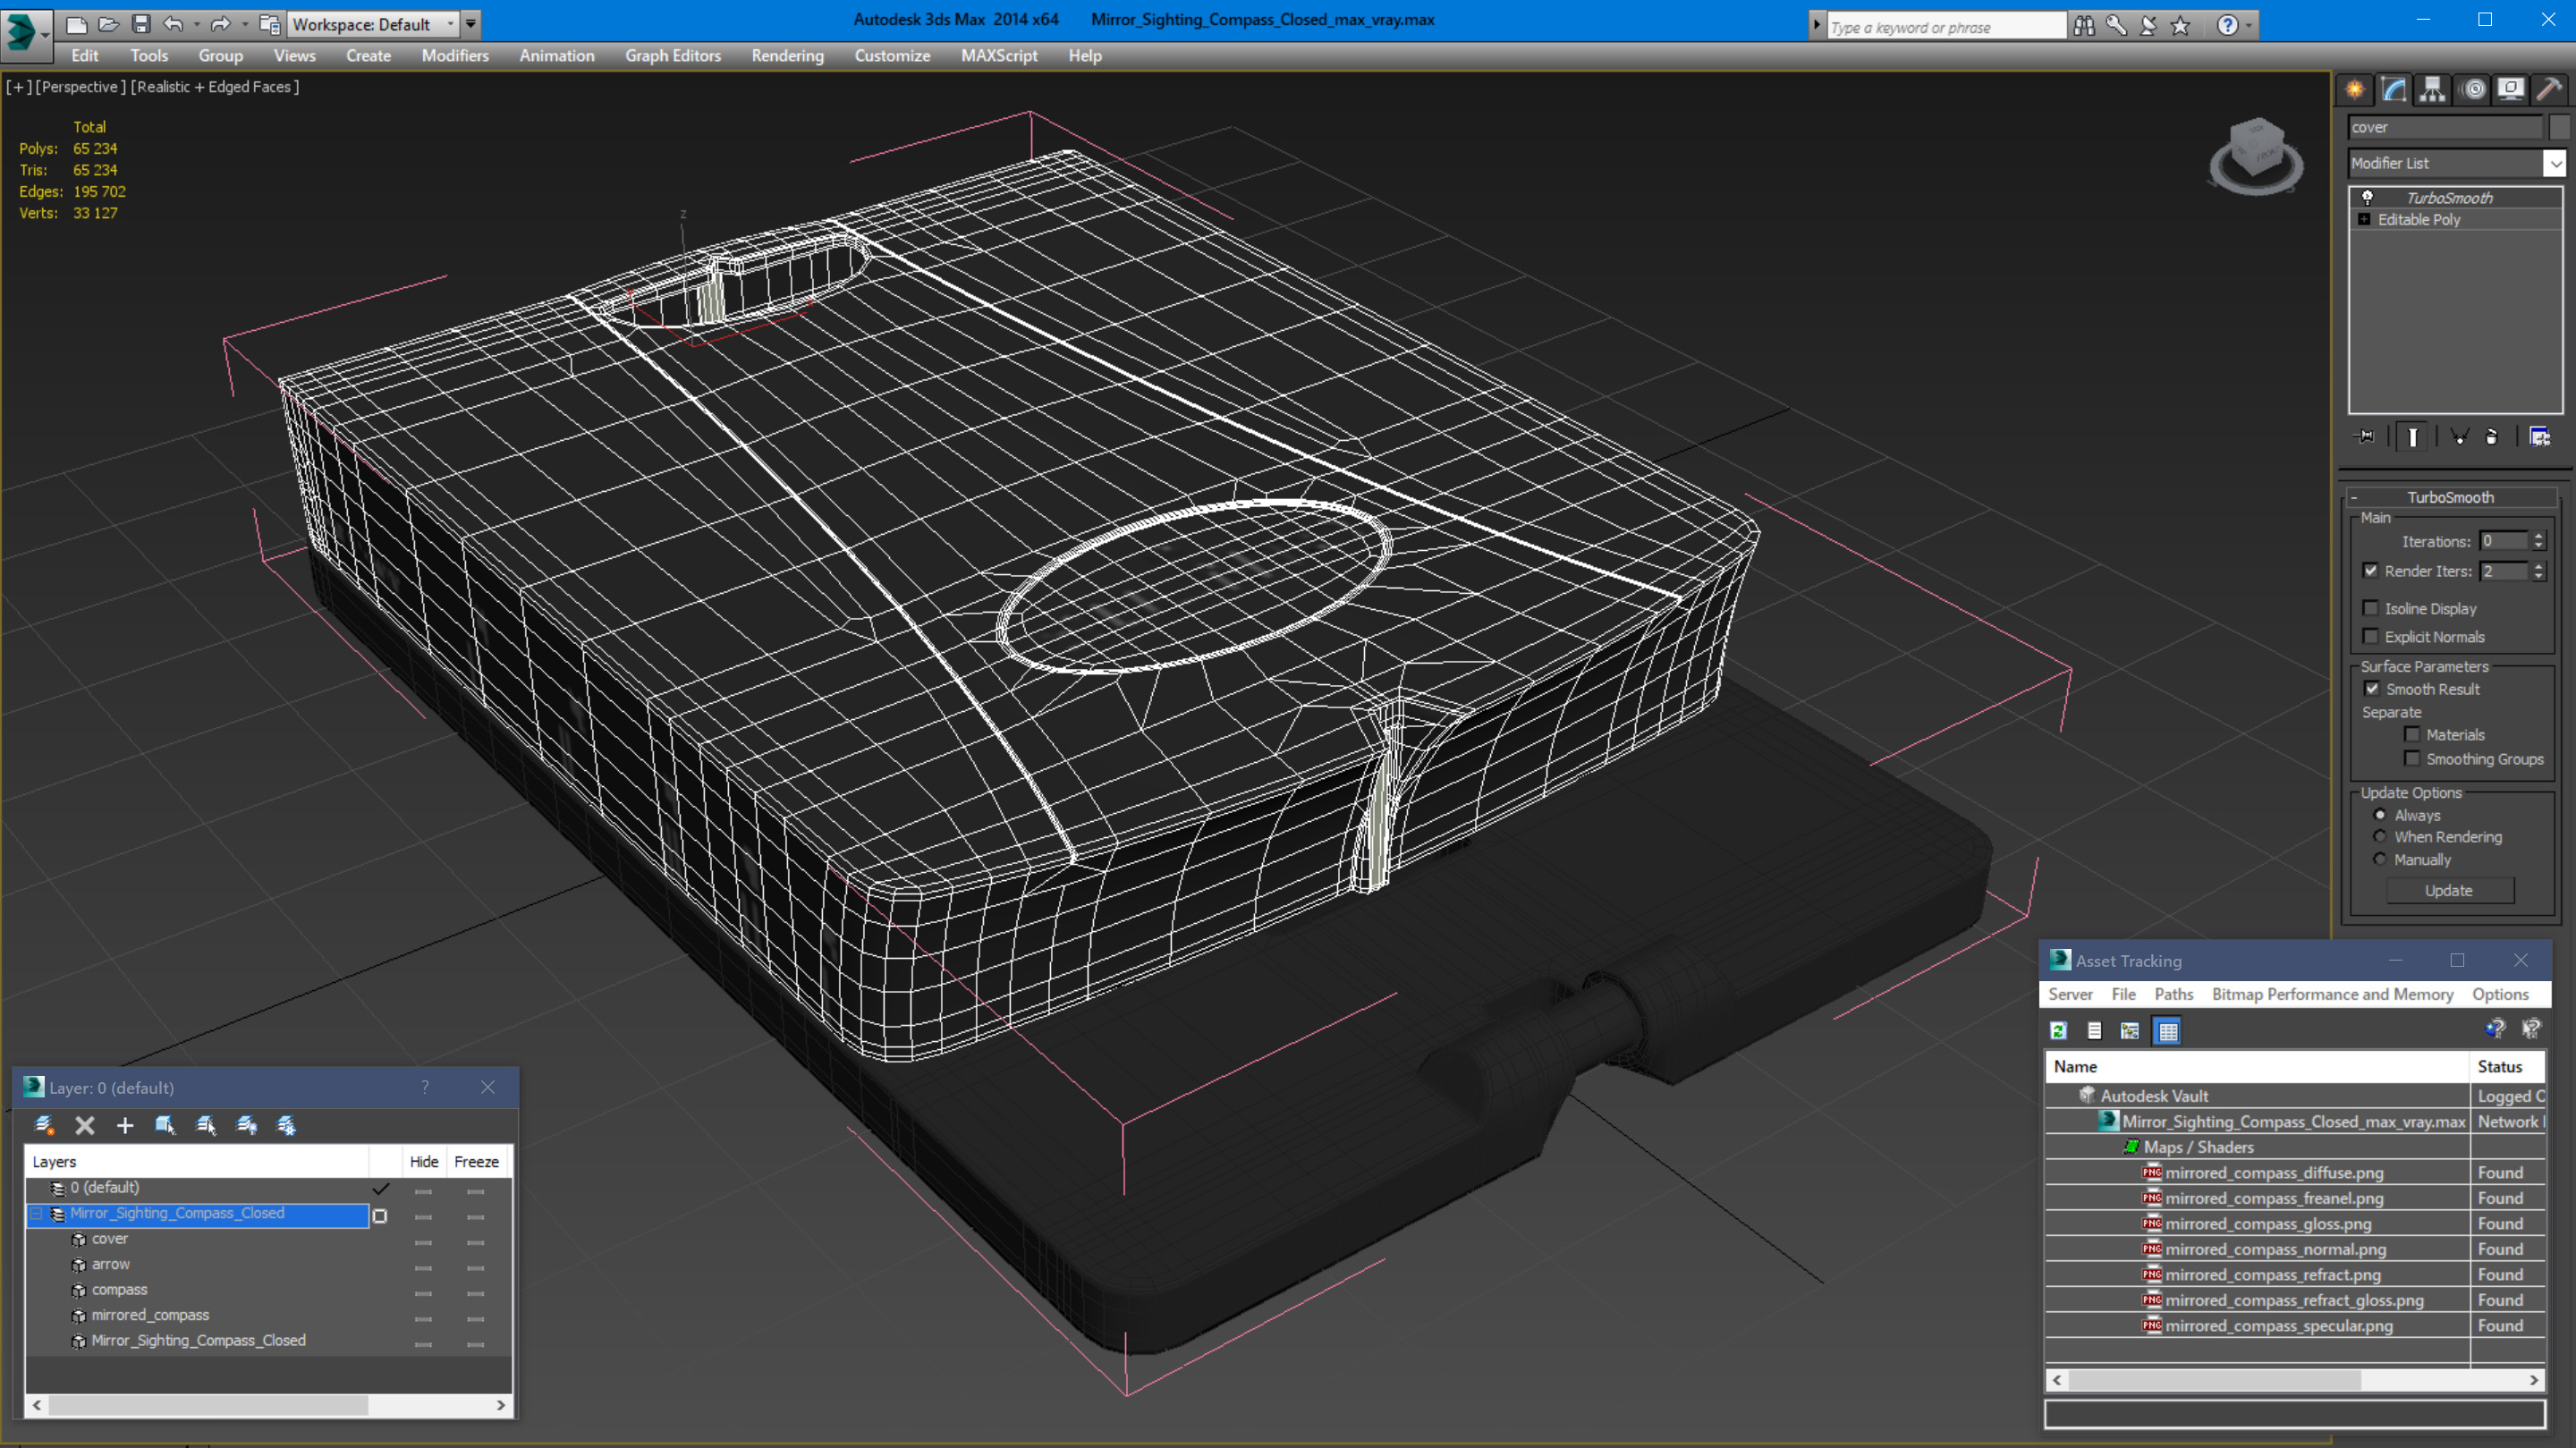Click Refresh icon in Asset Tracking toolbar
This screenshot has height=1448, width=2576.
(x=2058, y=1030)
